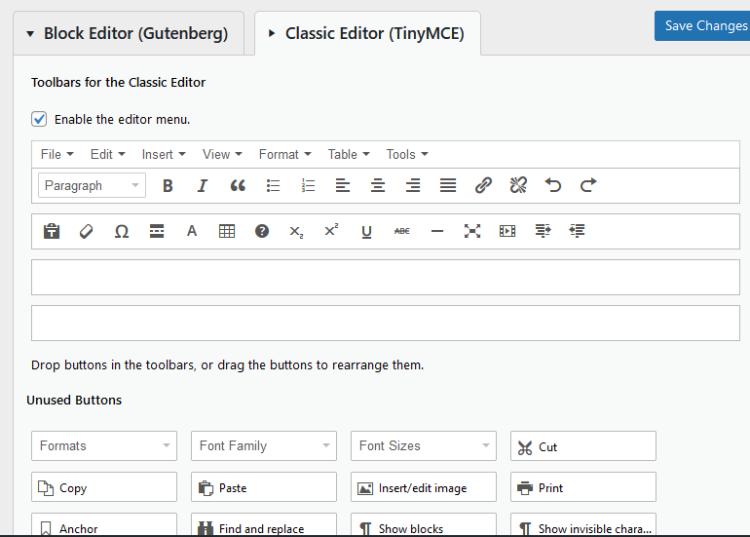Open the Font Family dropdown
This screenshot has height=537, width=750.
pyautogui.click(x=264, y=446)
